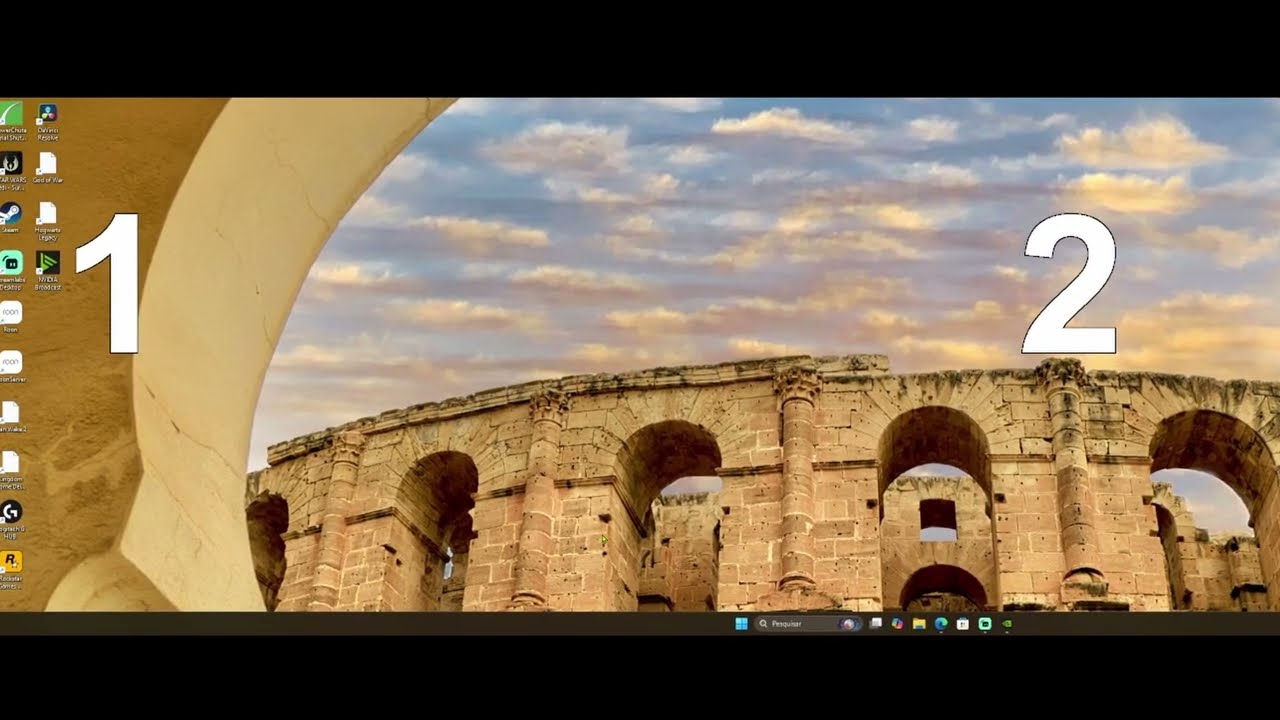Open the Rockstar Games Launcher shortcut
1280x720 pixels.
(x=10, y=568)
